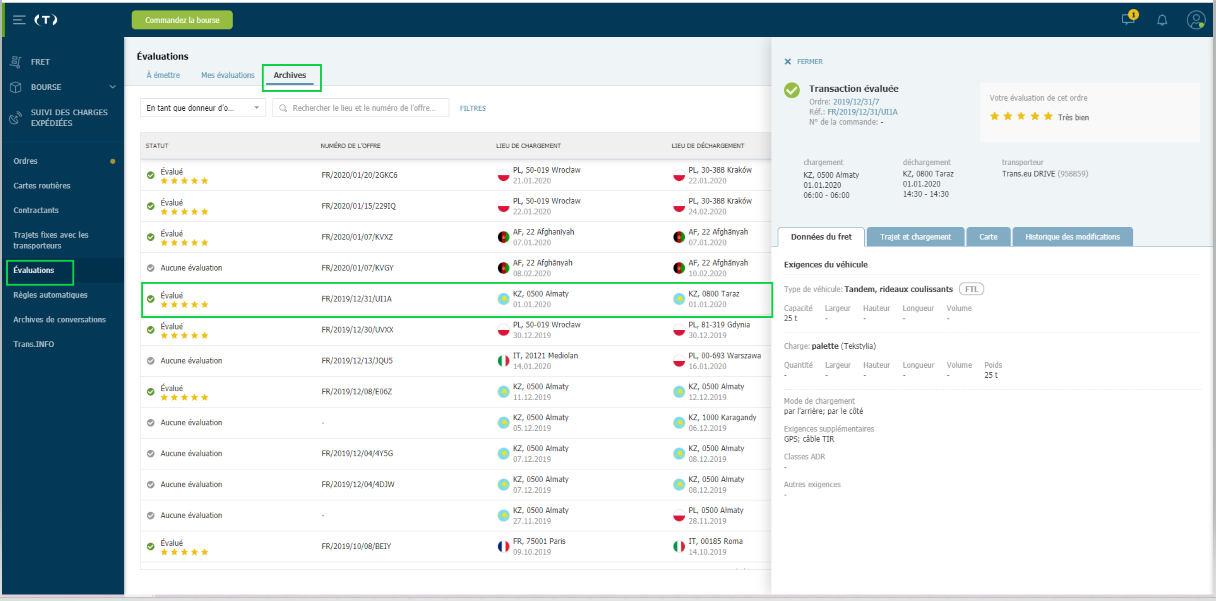Image resolution: width=1216 pixels, height=601 pixels.
Task: Click Italian flag beside 00185 Roma
Action: pos(679,546)
